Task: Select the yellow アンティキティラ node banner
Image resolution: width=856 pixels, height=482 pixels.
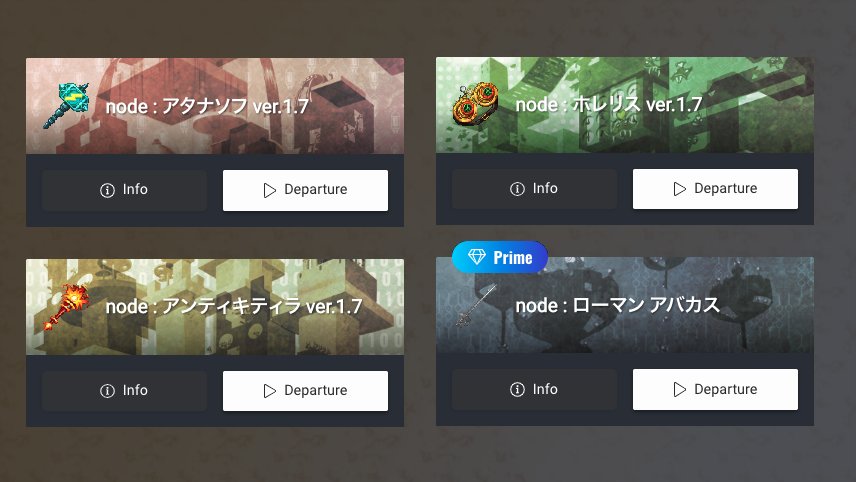Action: pyautogui.click(x=215, y=307)
